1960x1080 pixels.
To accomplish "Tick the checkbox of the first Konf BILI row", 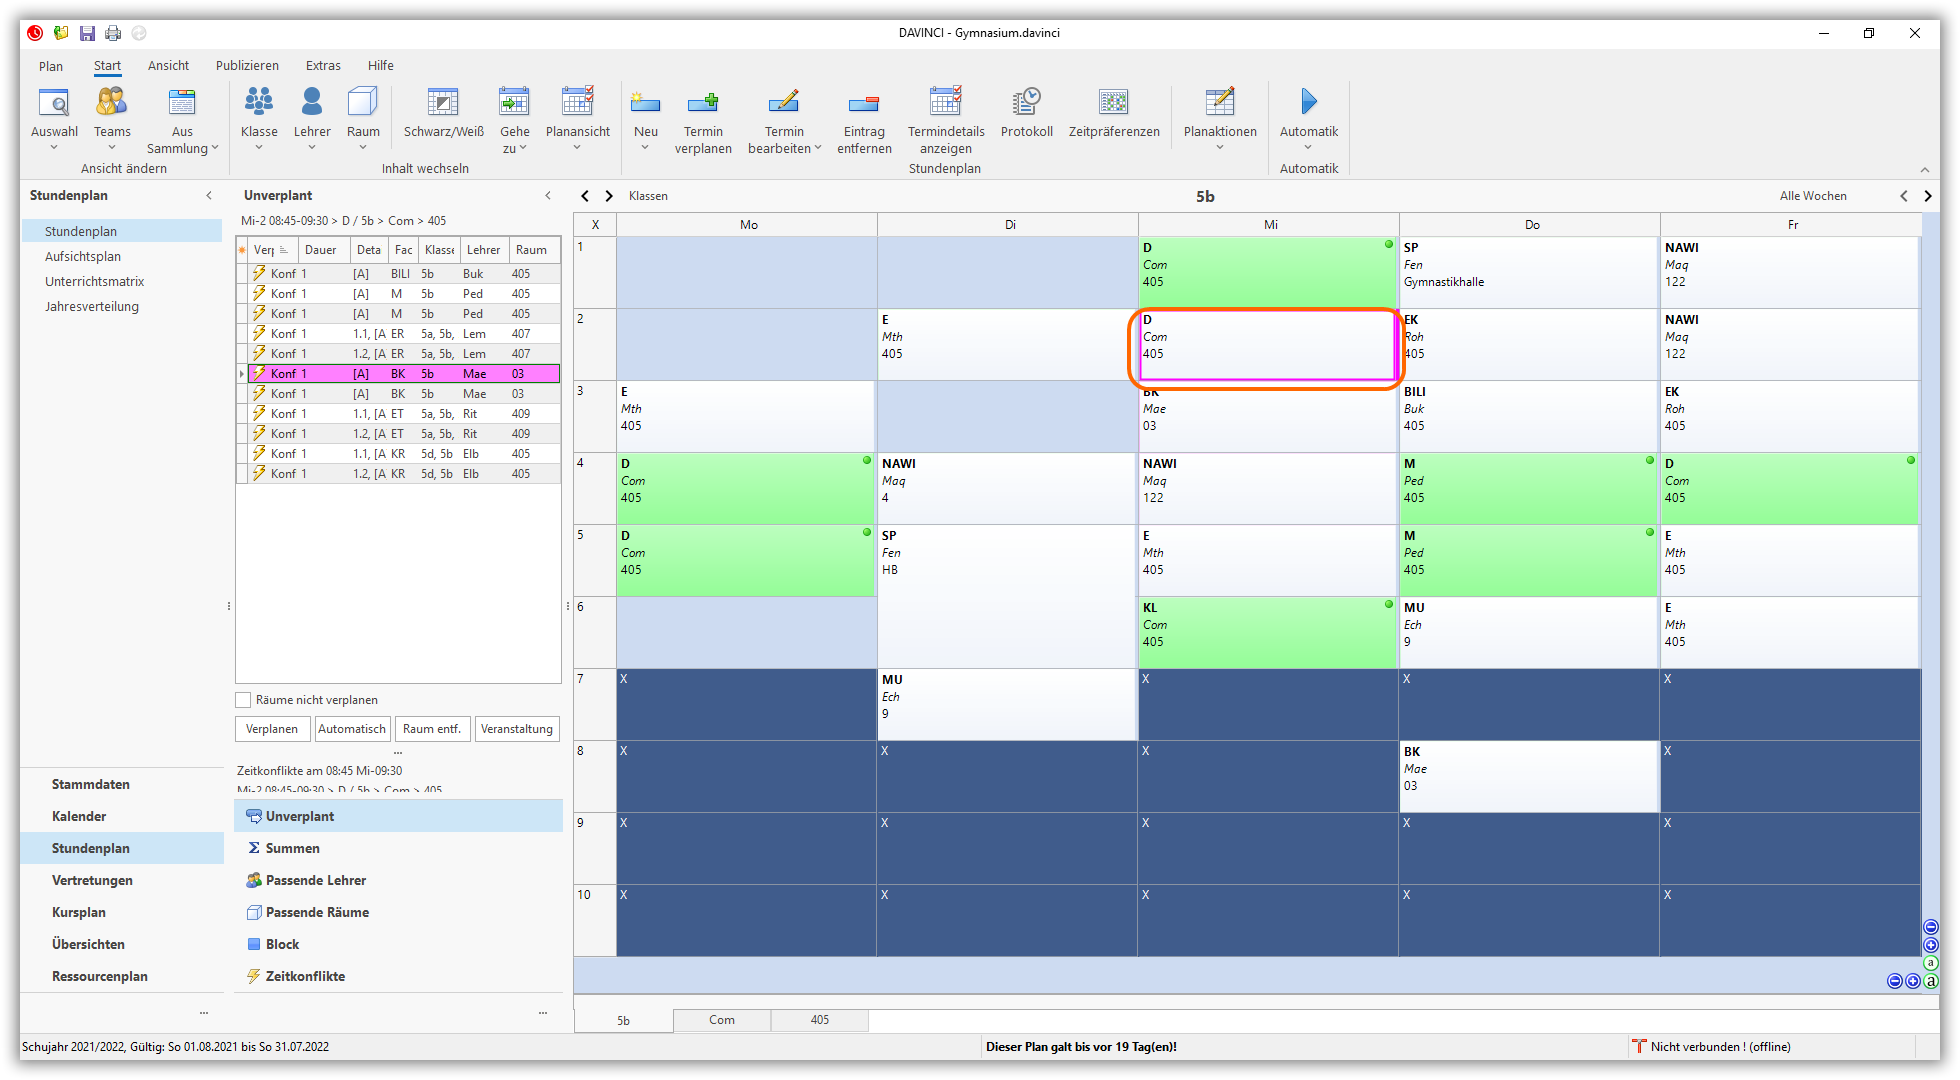I will coord(242,274).
